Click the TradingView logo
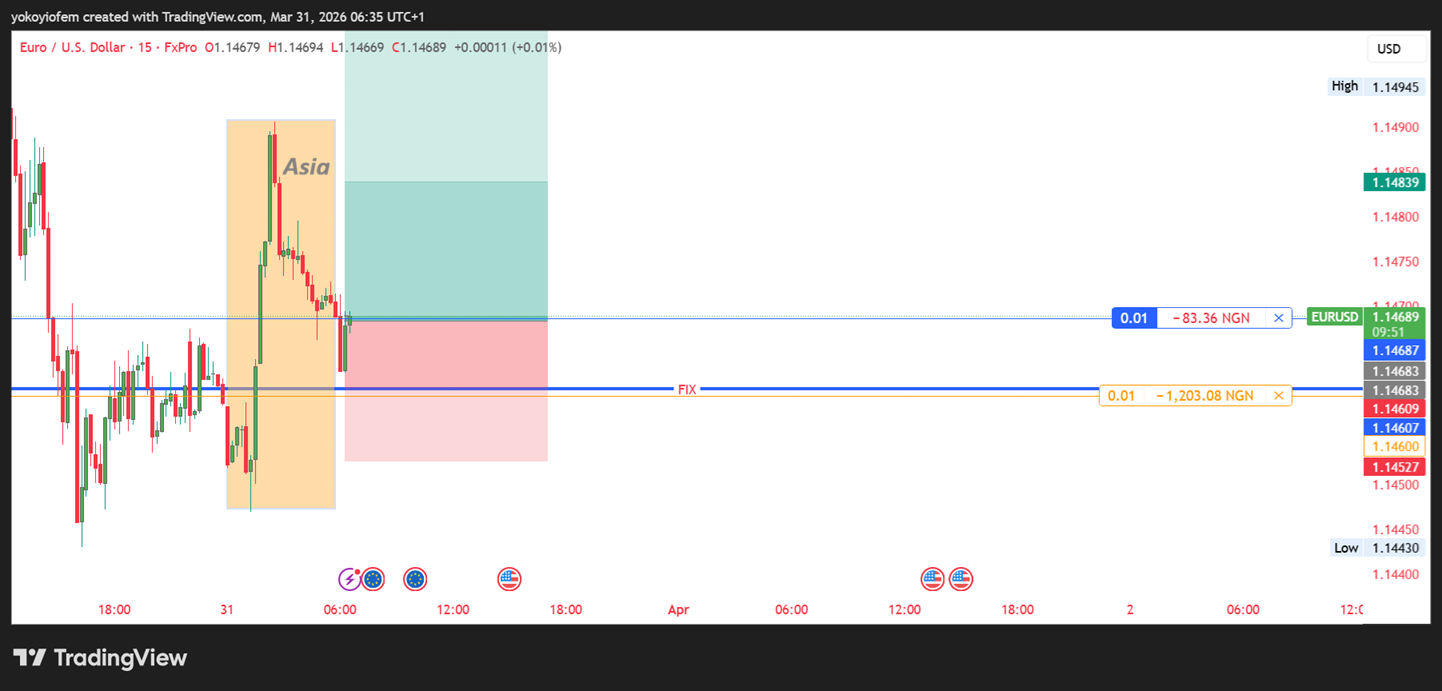 point(100,657)
